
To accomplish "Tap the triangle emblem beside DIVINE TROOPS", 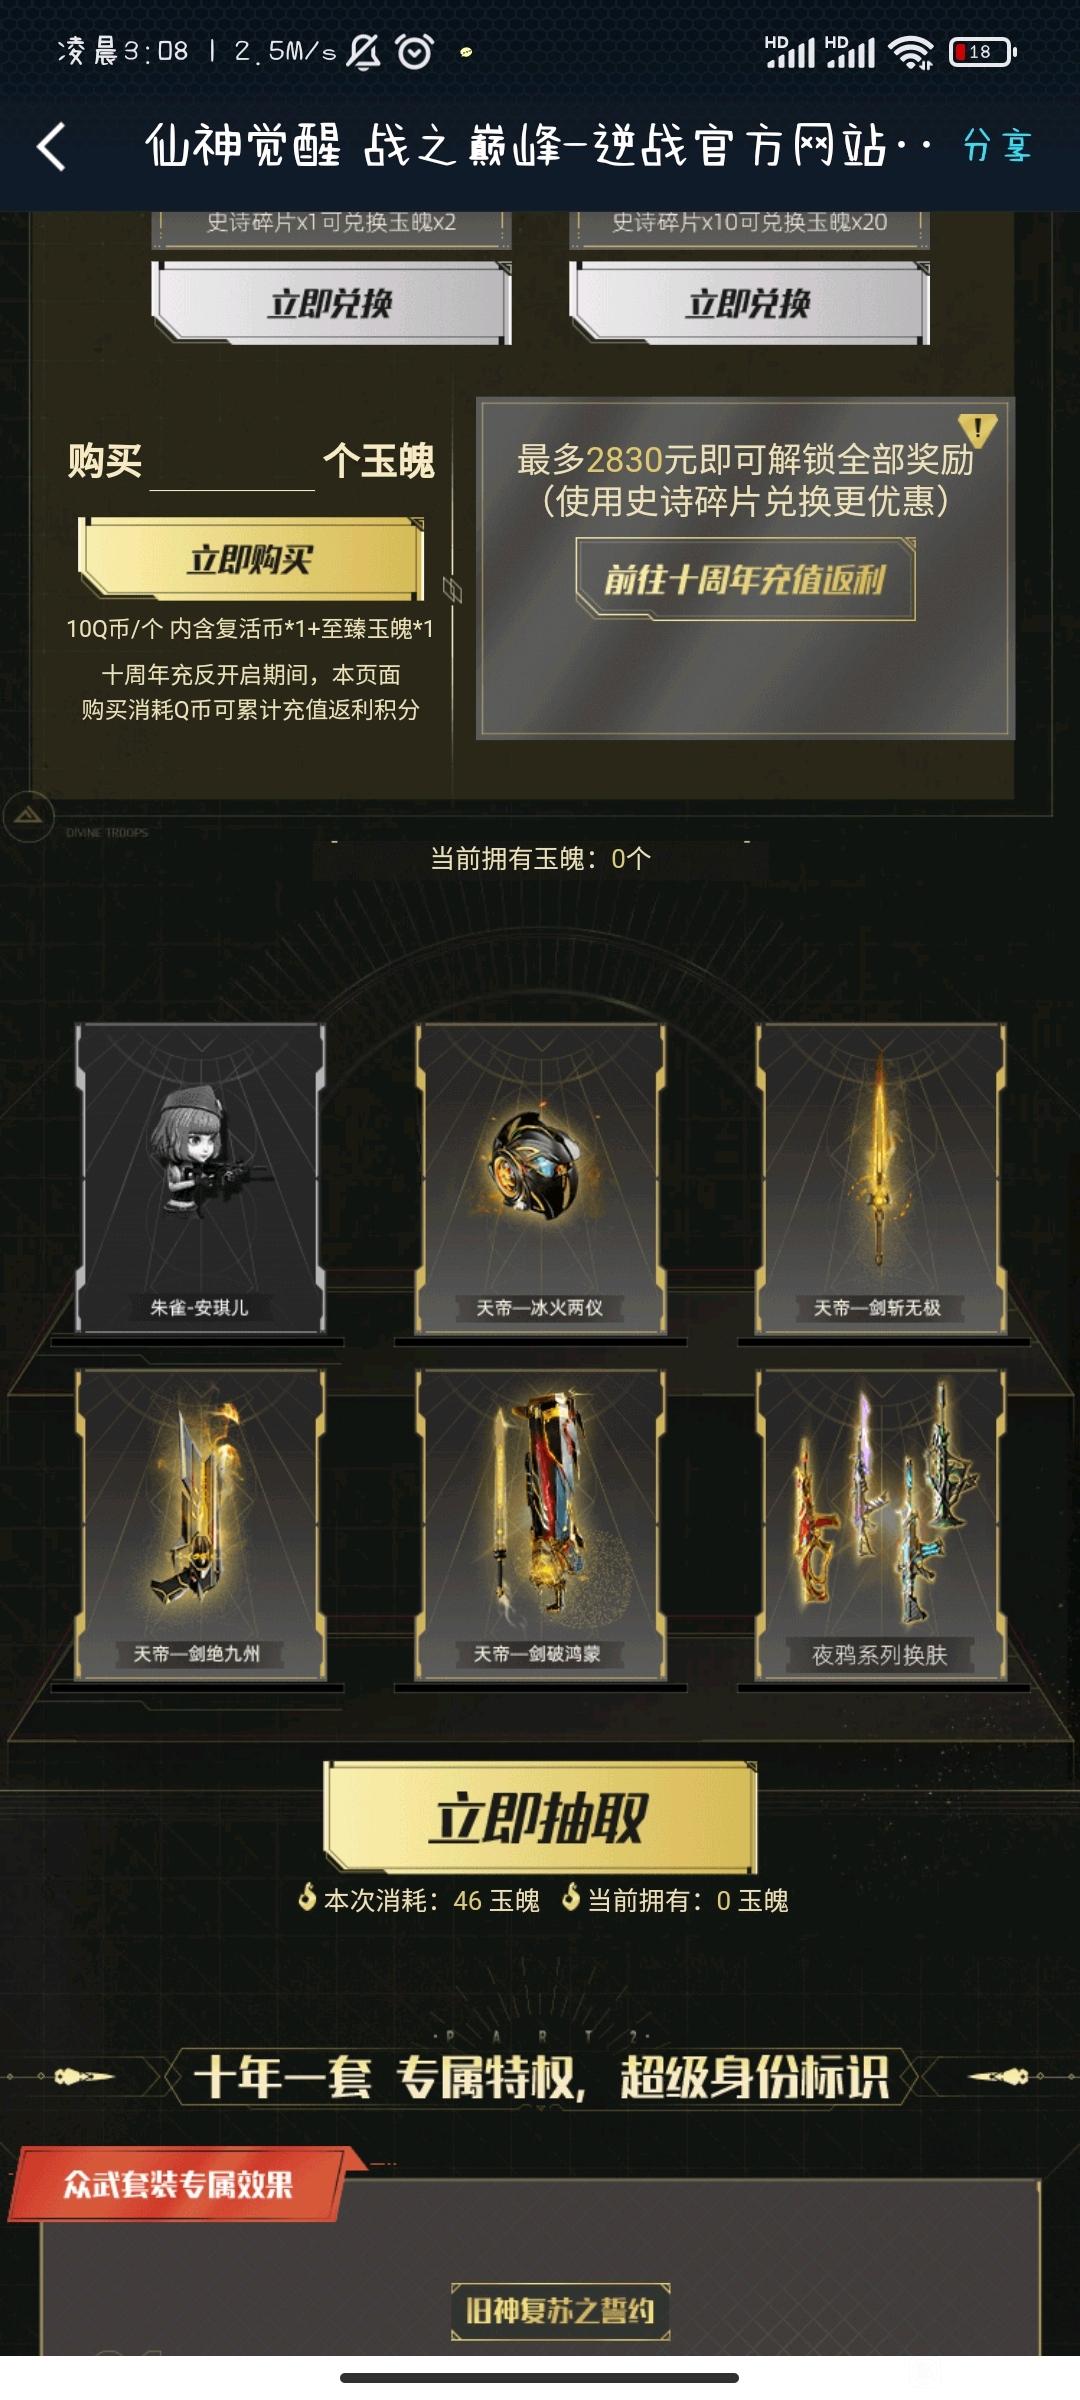I will (28, 816).
